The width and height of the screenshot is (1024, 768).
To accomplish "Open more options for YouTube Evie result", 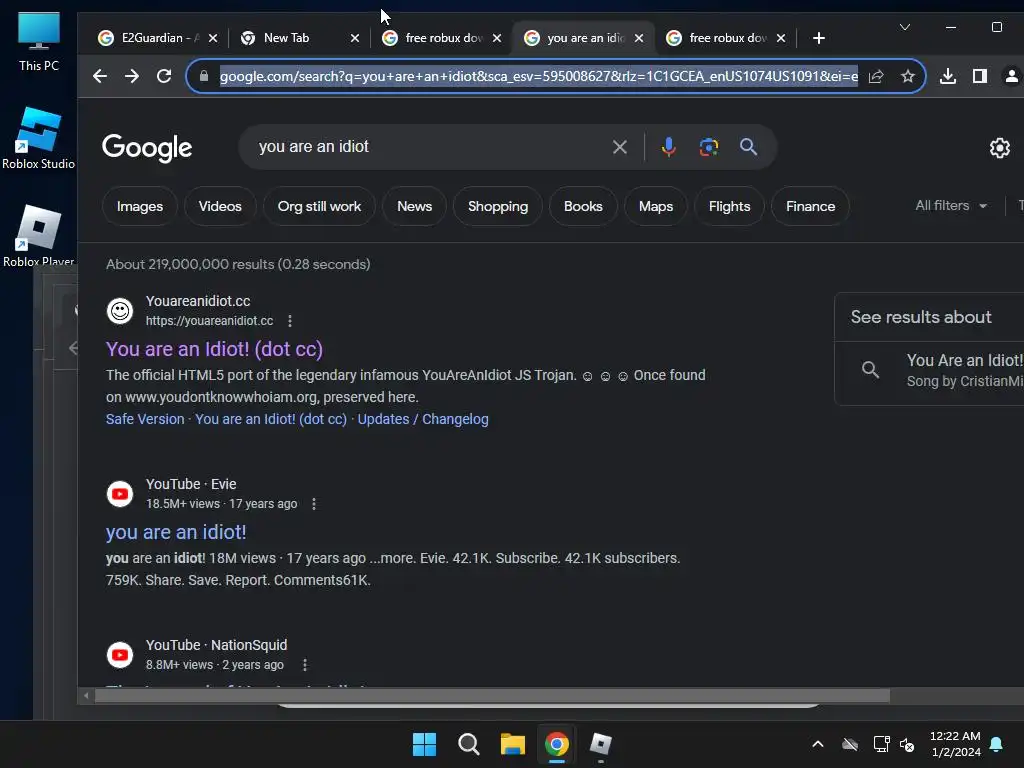I will (x=314, y=504).
